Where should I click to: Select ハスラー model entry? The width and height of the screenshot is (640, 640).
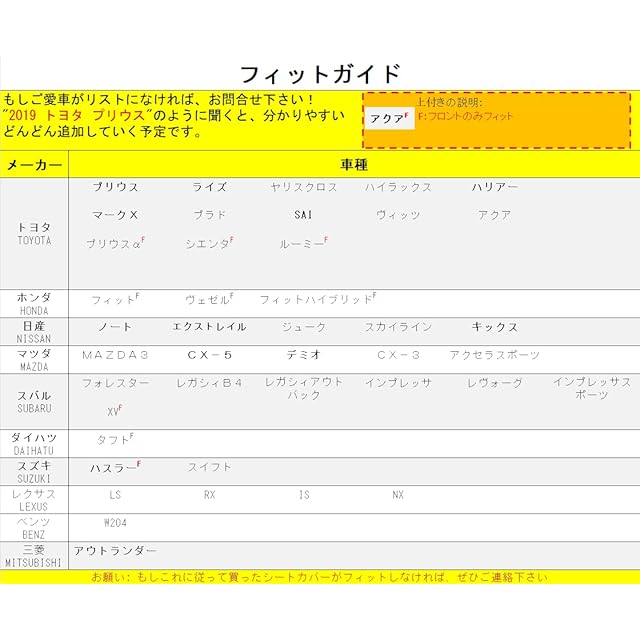click(116, 467)
